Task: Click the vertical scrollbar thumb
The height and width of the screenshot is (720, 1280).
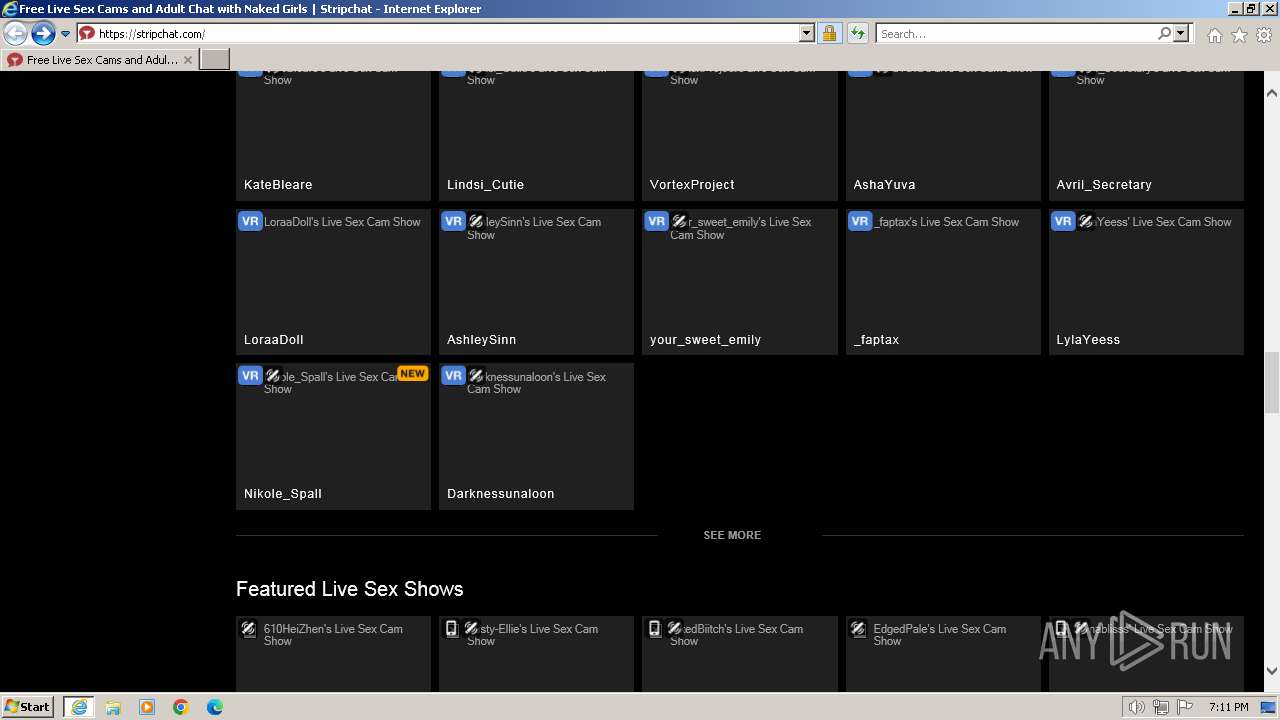Action: pos(1272,382)
